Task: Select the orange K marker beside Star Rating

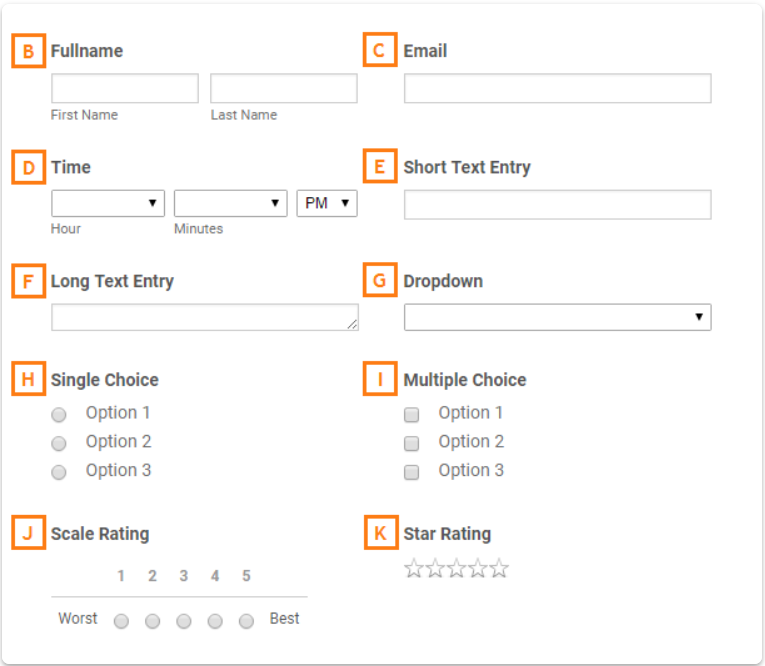Action: 380,533
